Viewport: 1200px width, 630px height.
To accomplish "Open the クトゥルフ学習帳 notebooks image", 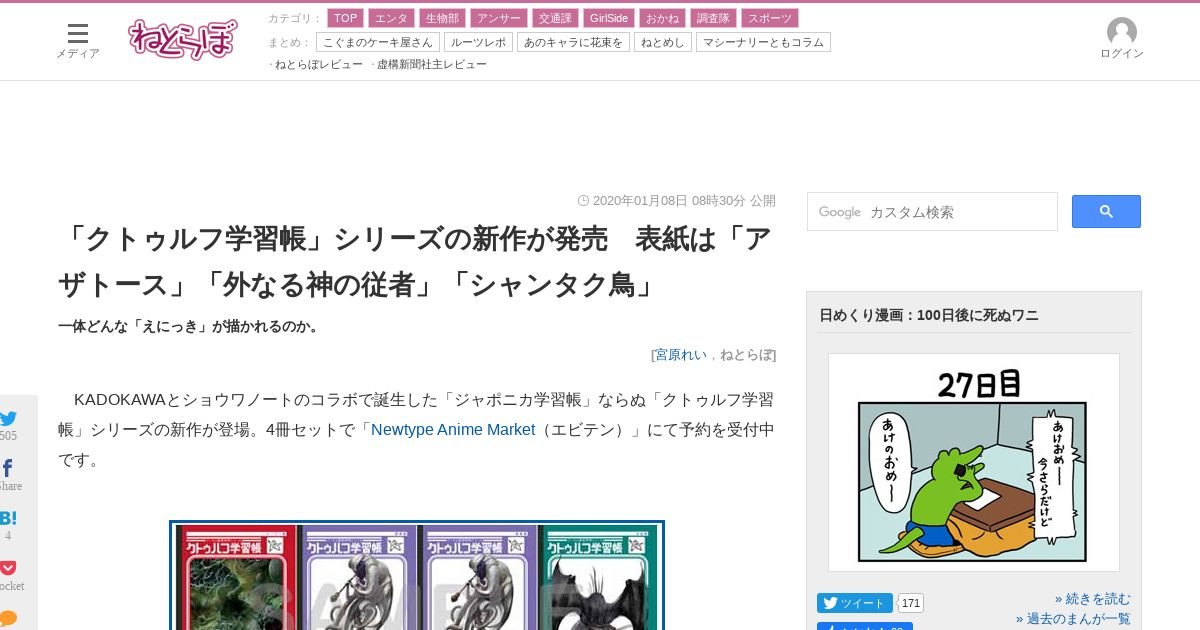I will (417, 575).
